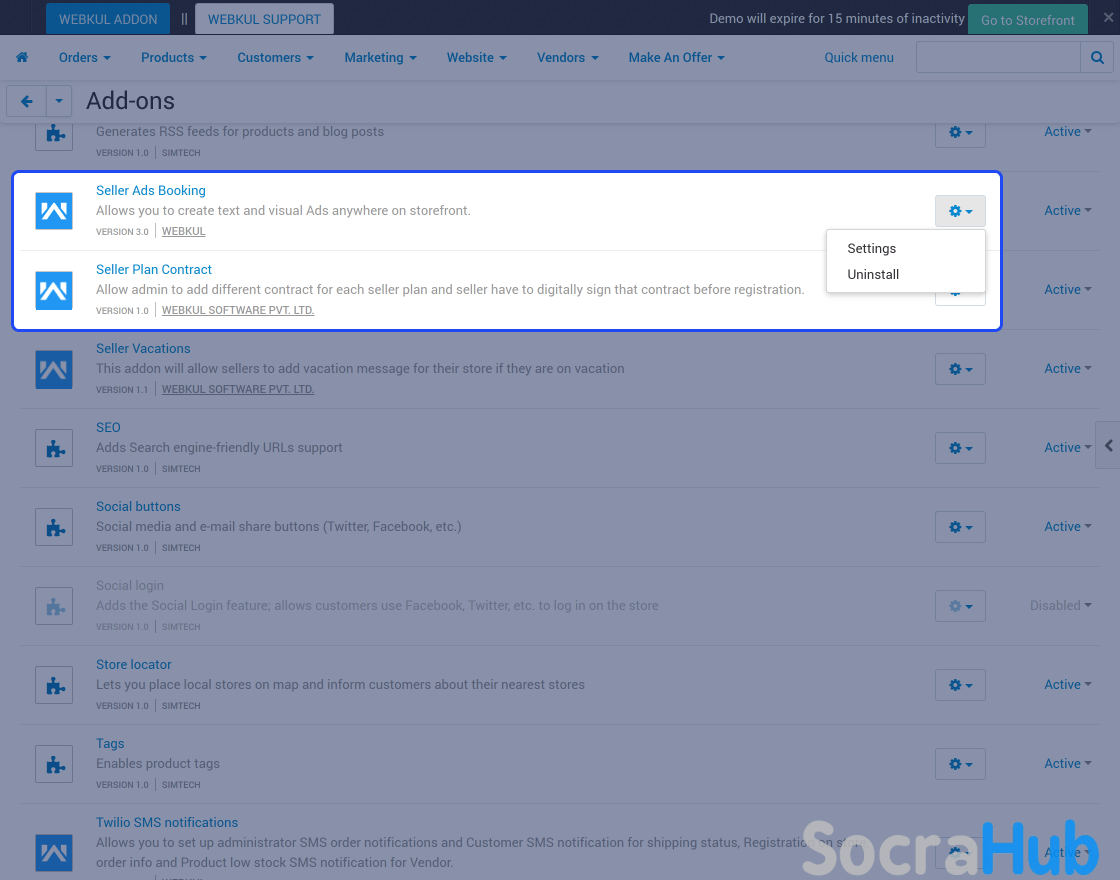Click the SEO puzzle-piece icon
Image resolution: width=1120 pixels, height=880 pixels.
(54, 448)
